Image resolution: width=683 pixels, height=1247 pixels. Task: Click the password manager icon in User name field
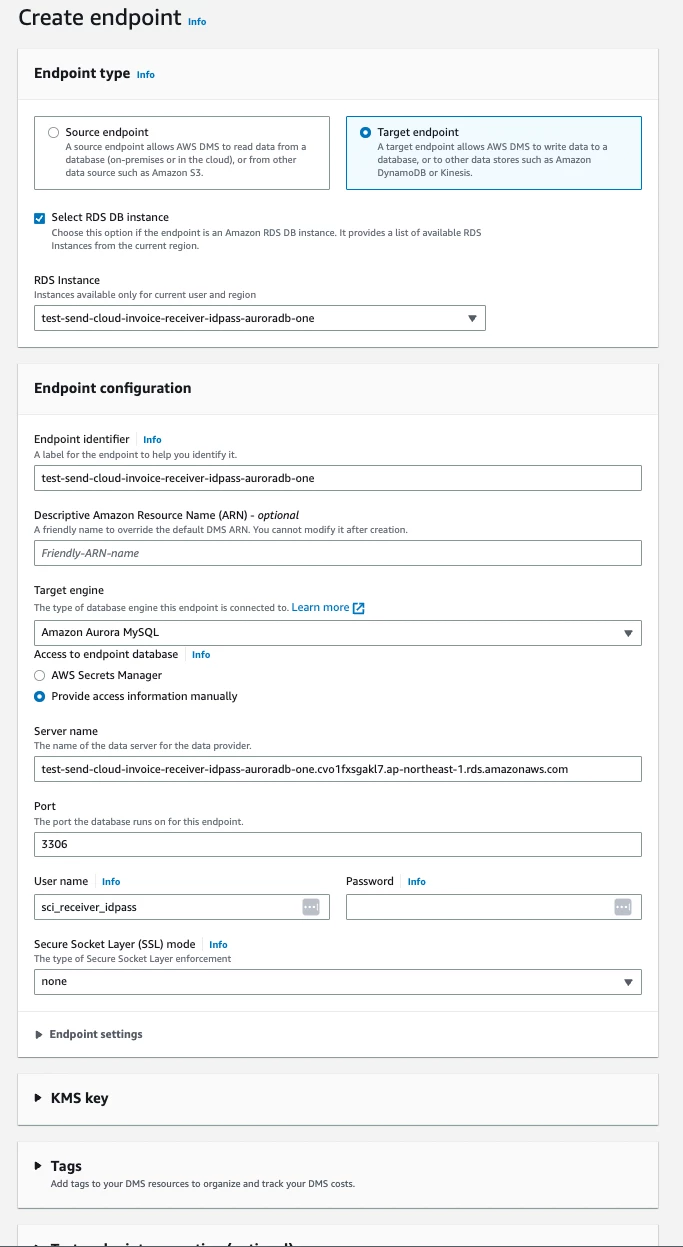(310, 907)
